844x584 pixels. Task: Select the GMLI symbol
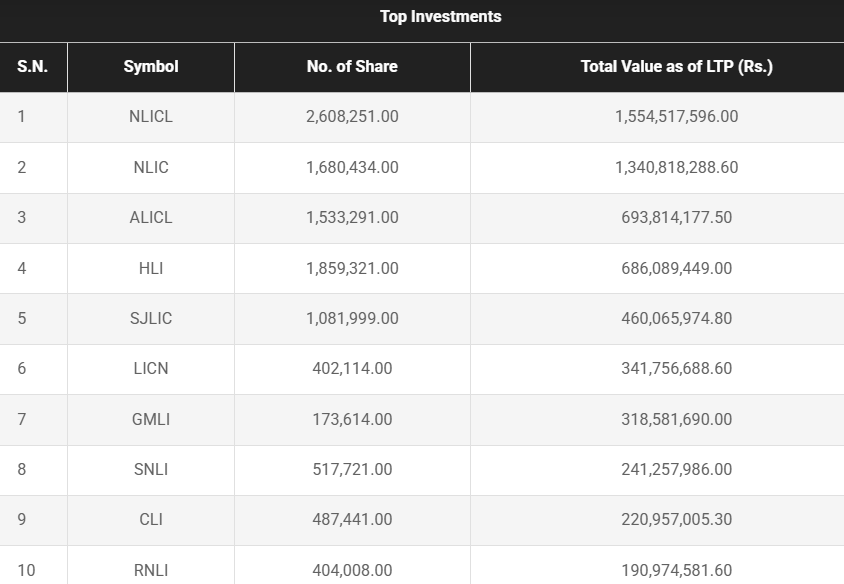coord(151,419)
